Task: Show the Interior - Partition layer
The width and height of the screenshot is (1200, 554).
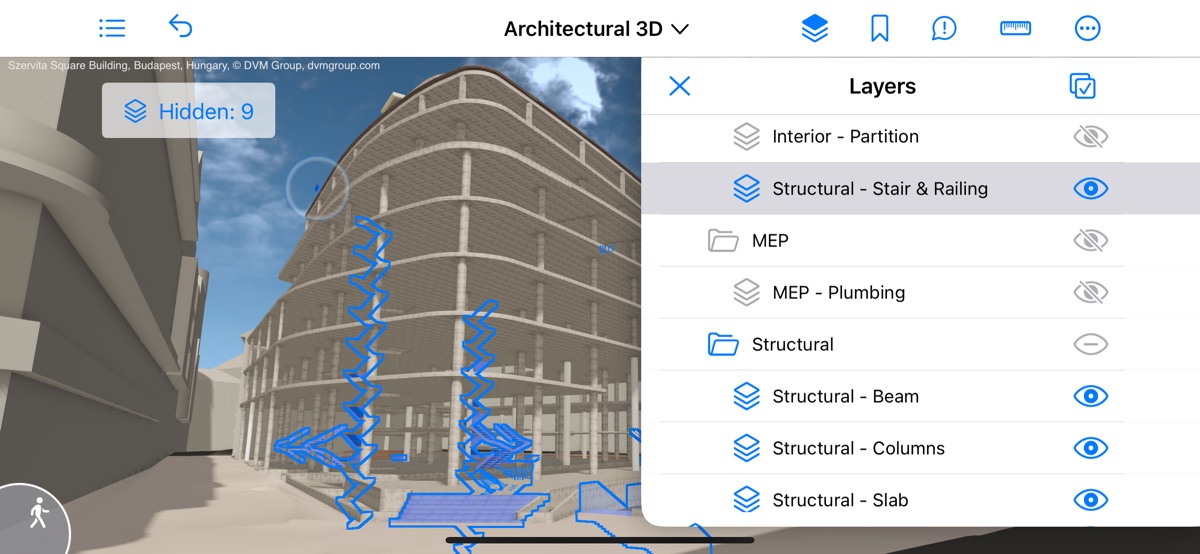Action: coord(1090,137)
